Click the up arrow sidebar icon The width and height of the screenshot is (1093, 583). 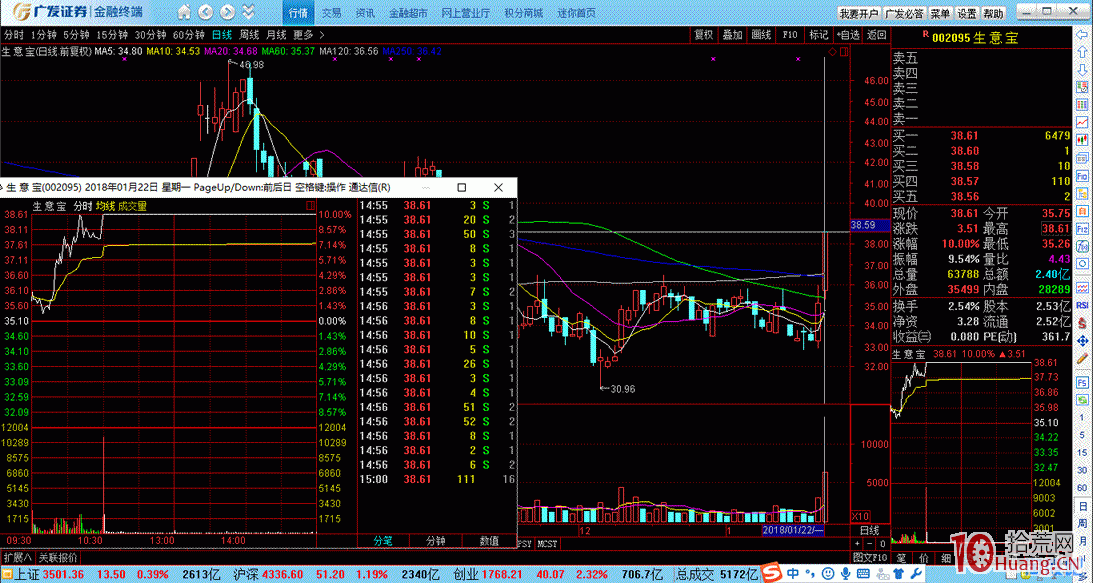click(x=1081, y=52)
